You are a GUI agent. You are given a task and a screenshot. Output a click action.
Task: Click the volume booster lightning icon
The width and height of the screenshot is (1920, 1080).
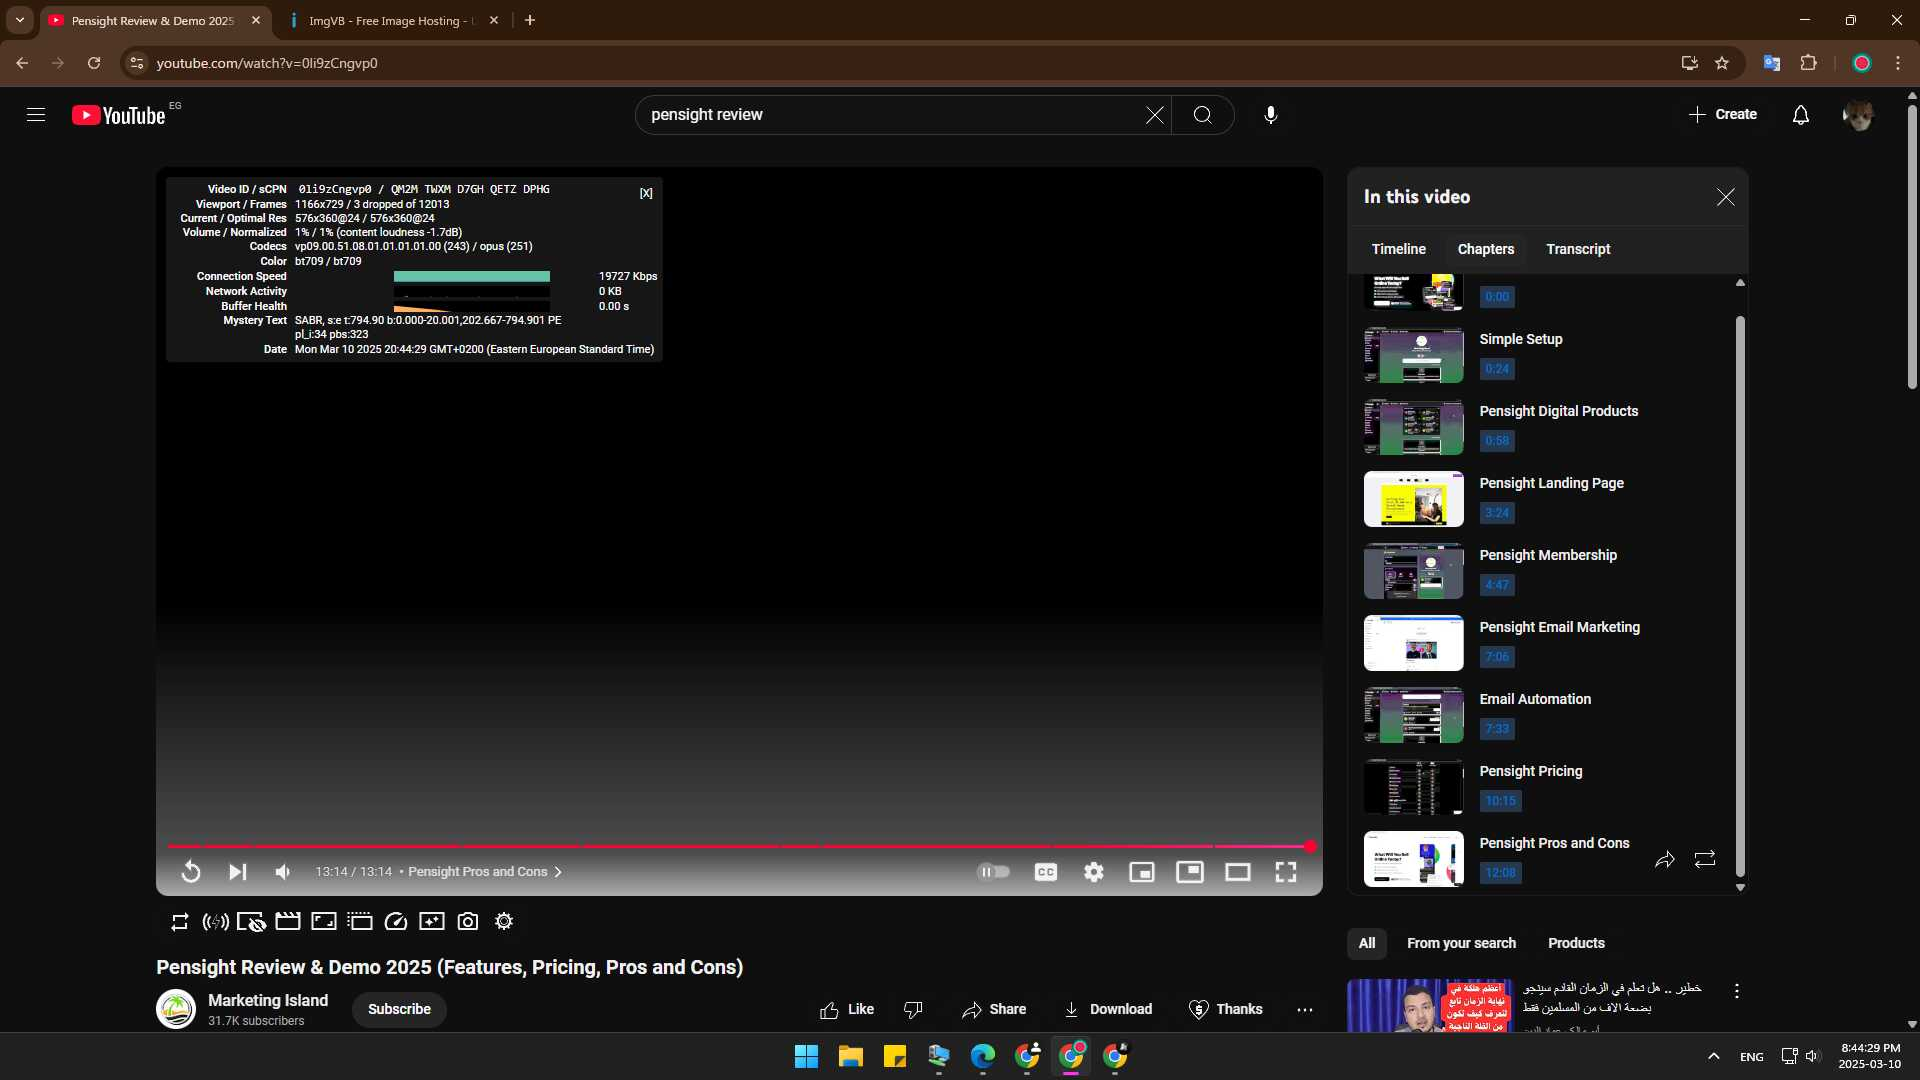(x=216, y=922)
